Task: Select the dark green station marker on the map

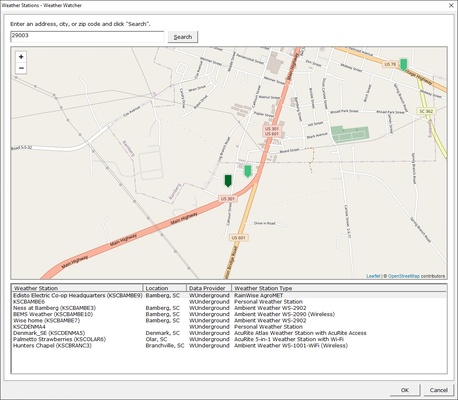Action: point(228,181)
